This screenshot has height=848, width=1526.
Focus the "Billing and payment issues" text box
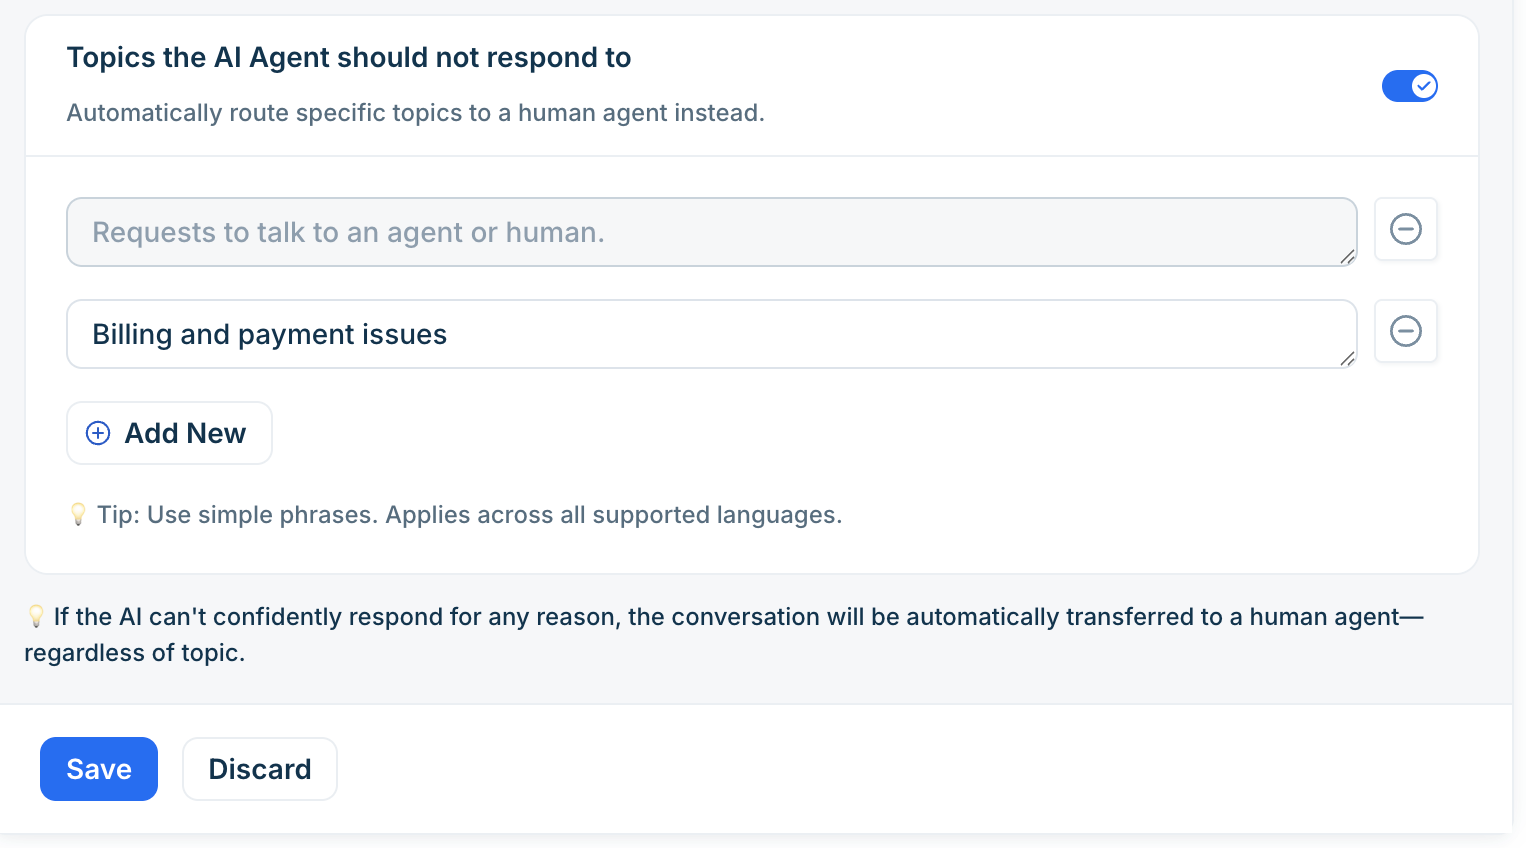click(x=712, y=334)
